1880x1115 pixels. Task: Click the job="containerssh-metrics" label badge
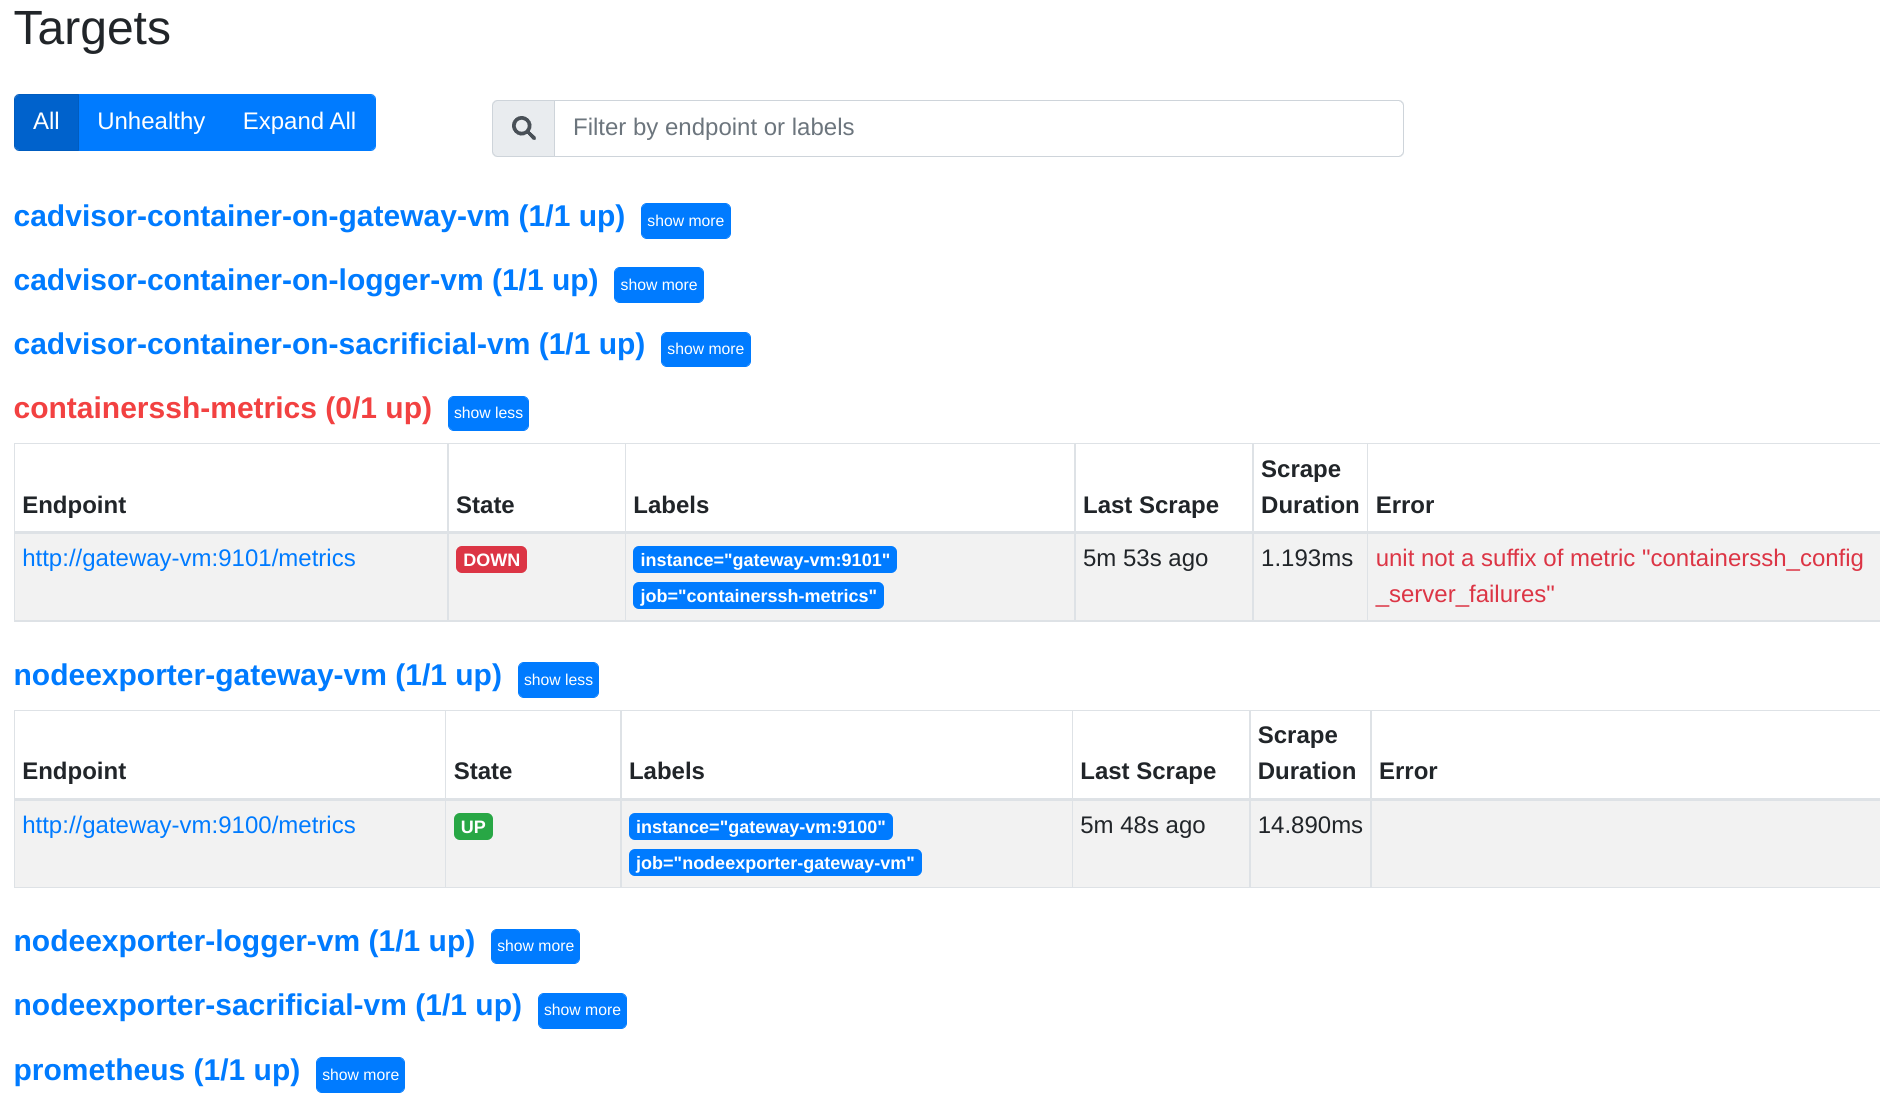click(x=758, y=595)
